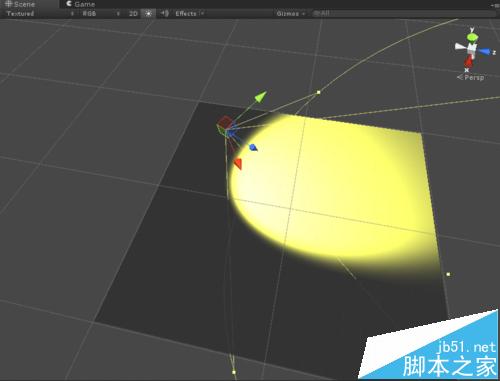Click the blue Z arrow of move gizmo
This screenshot has width=500, height=381.
[253, 147]
